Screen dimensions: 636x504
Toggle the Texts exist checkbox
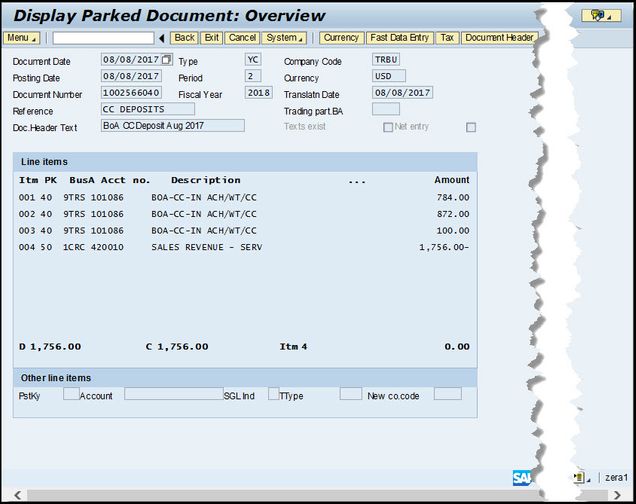tap(388, 127)
